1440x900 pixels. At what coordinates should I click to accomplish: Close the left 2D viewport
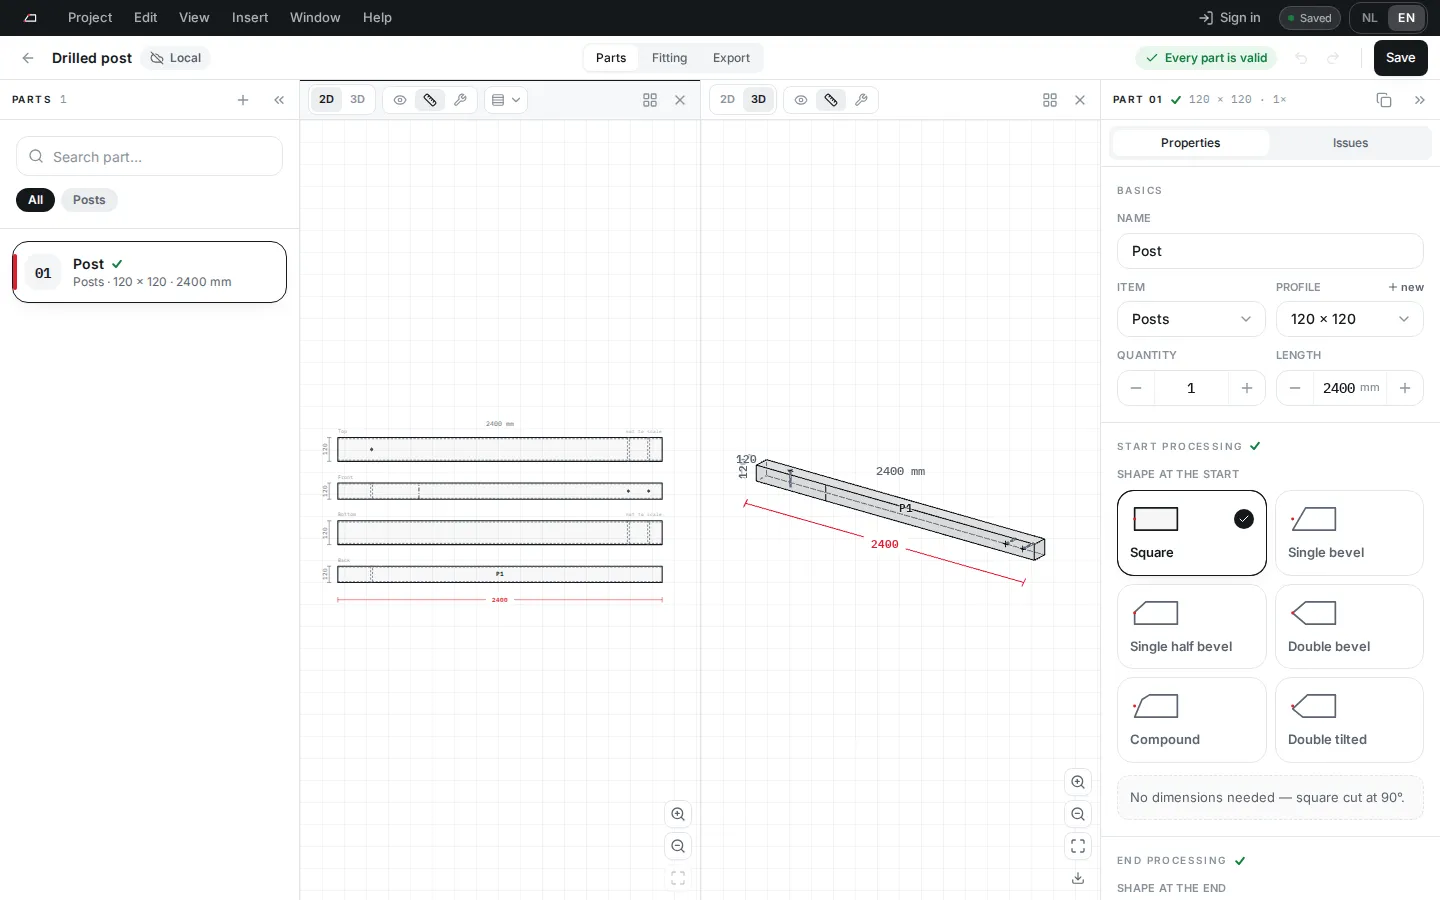pyautogui.click(x=680, y=100)
